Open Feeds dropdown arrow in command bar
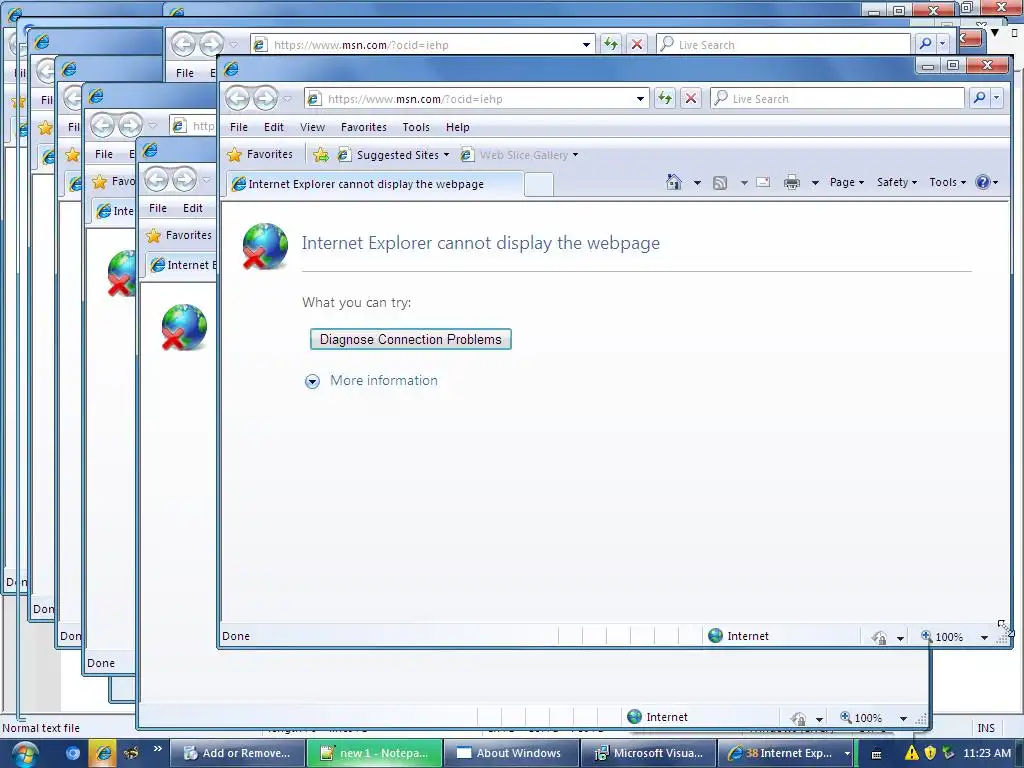1024x768 pixels. click(744, 183)
